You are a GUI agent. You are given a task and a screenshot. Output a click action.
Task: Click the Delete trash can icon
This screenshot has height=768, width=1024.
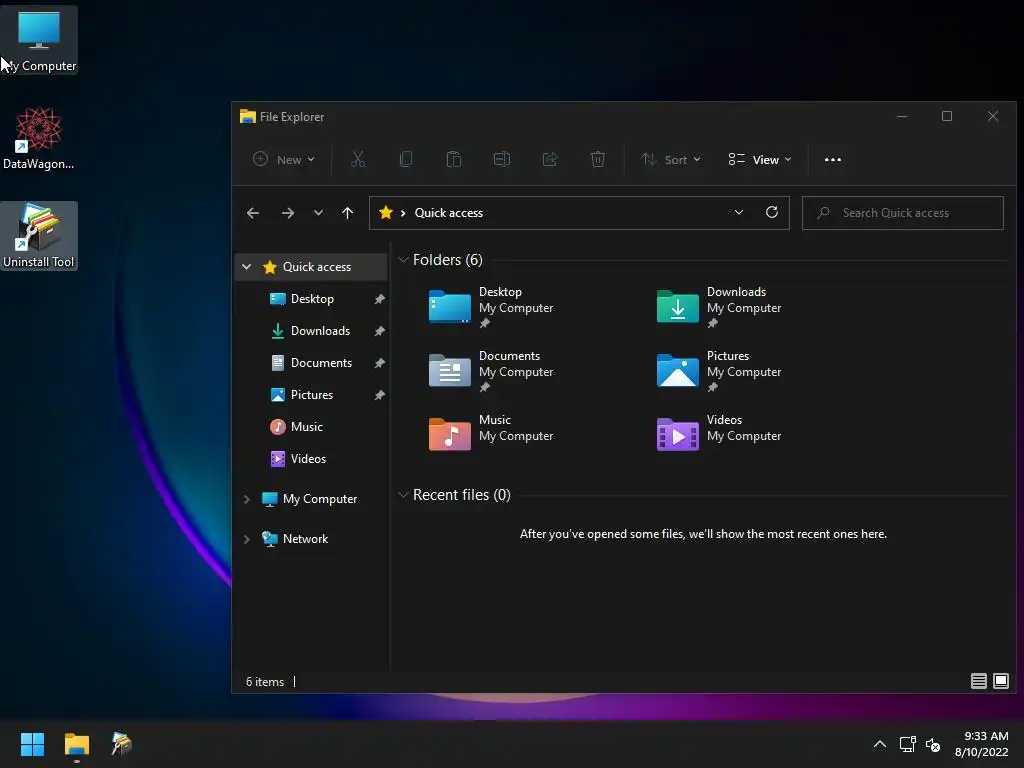point(598,159)
